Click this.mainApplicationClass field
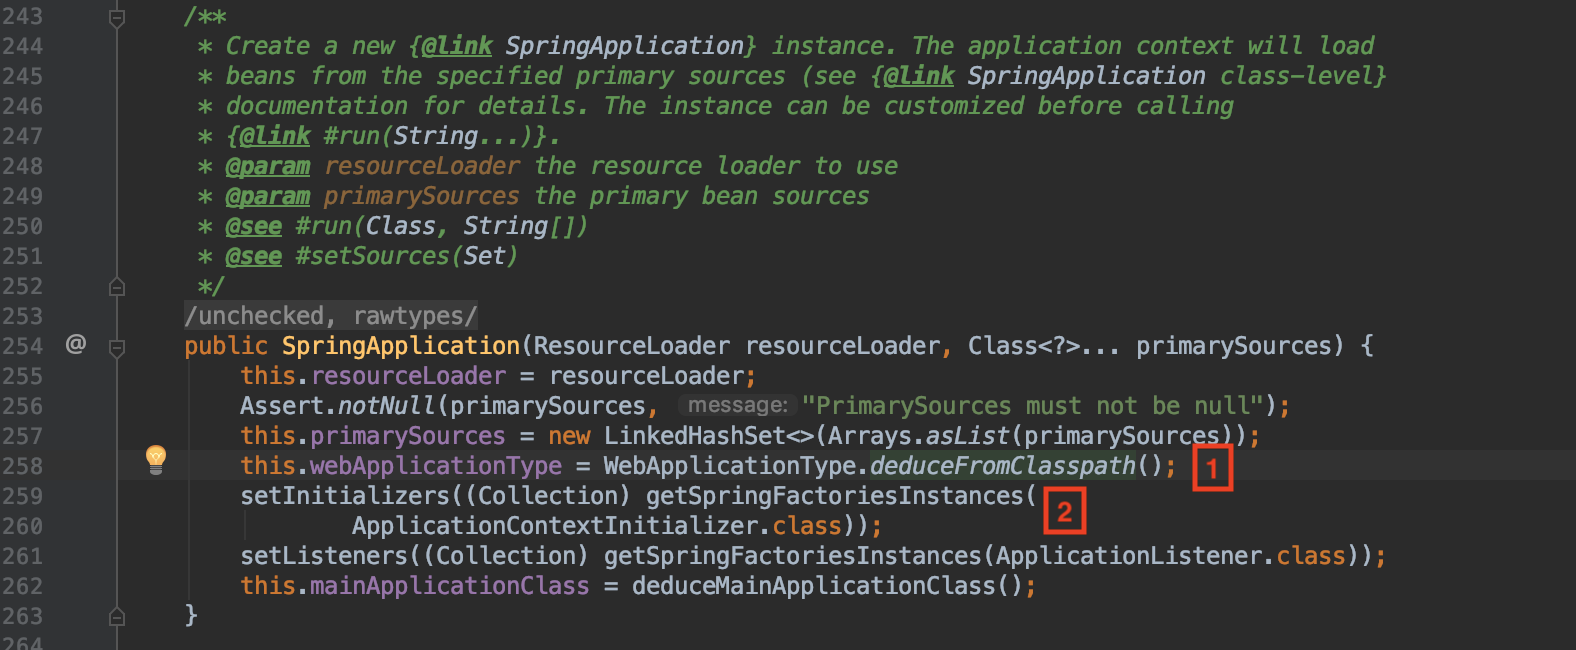The image size is (1576, 650). (415, 586)
